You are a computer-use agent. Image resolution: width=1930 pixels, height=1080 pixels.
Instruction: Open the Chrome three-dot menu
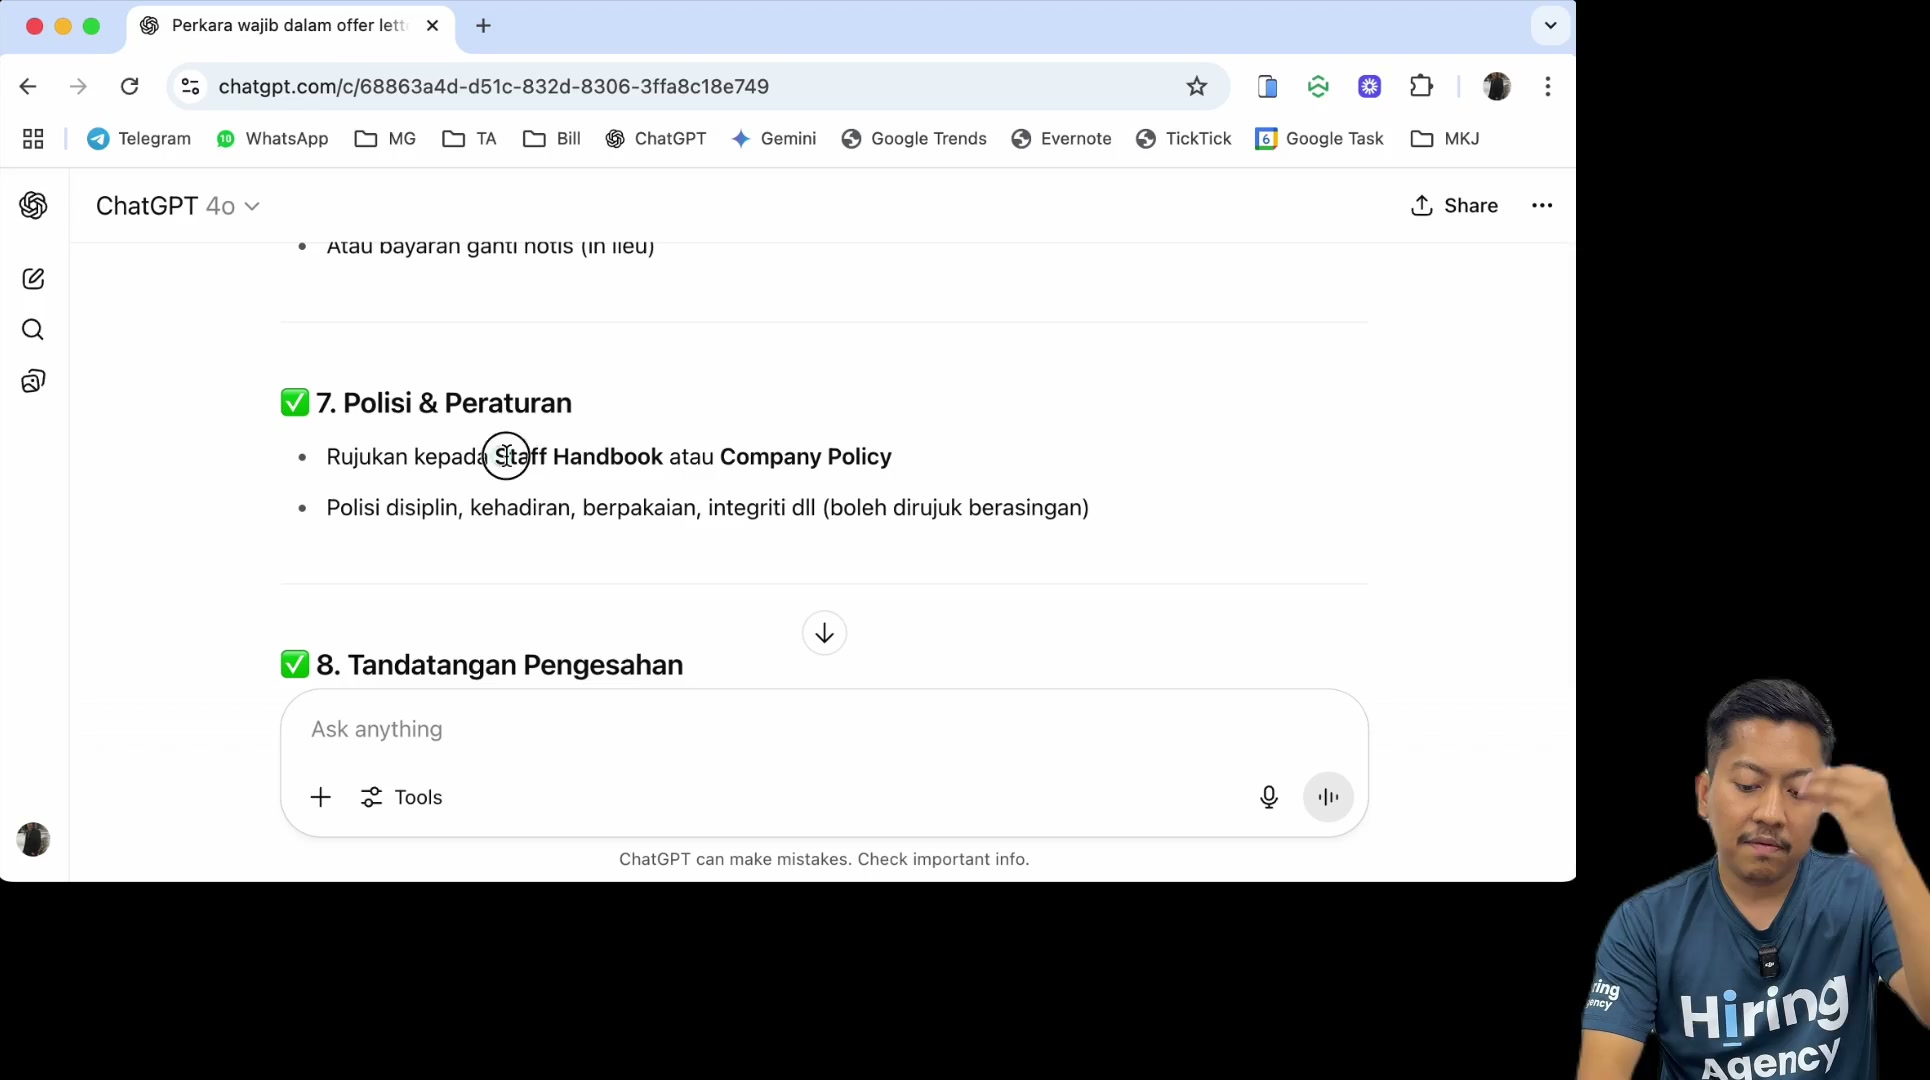tap(1548, 87)
